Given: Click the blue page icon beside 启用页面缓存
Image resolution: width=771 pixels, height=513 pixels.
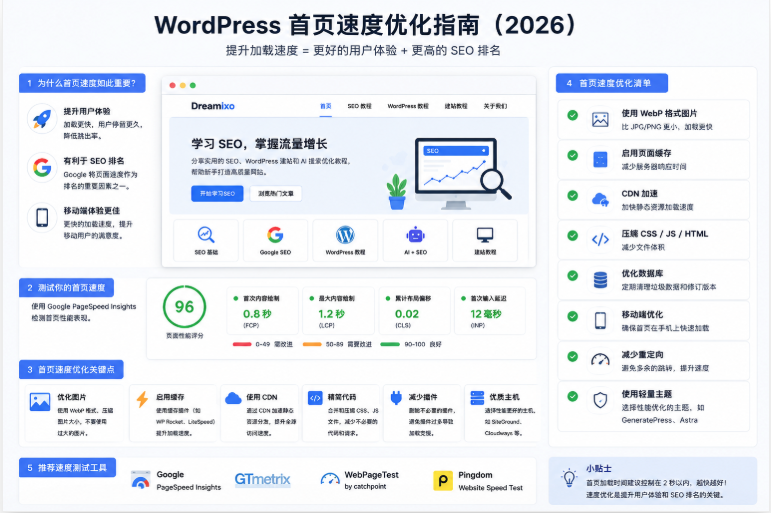Looking at the screenshot, I should click(600, 159).
